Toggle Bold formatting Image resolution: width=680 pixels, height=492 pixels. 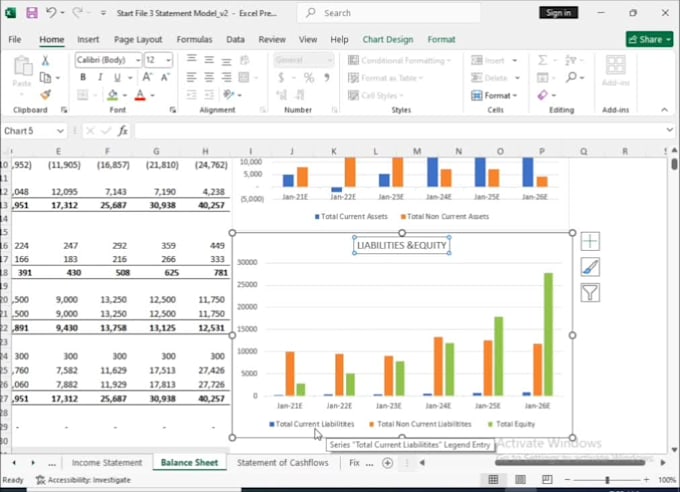point(83,78)
